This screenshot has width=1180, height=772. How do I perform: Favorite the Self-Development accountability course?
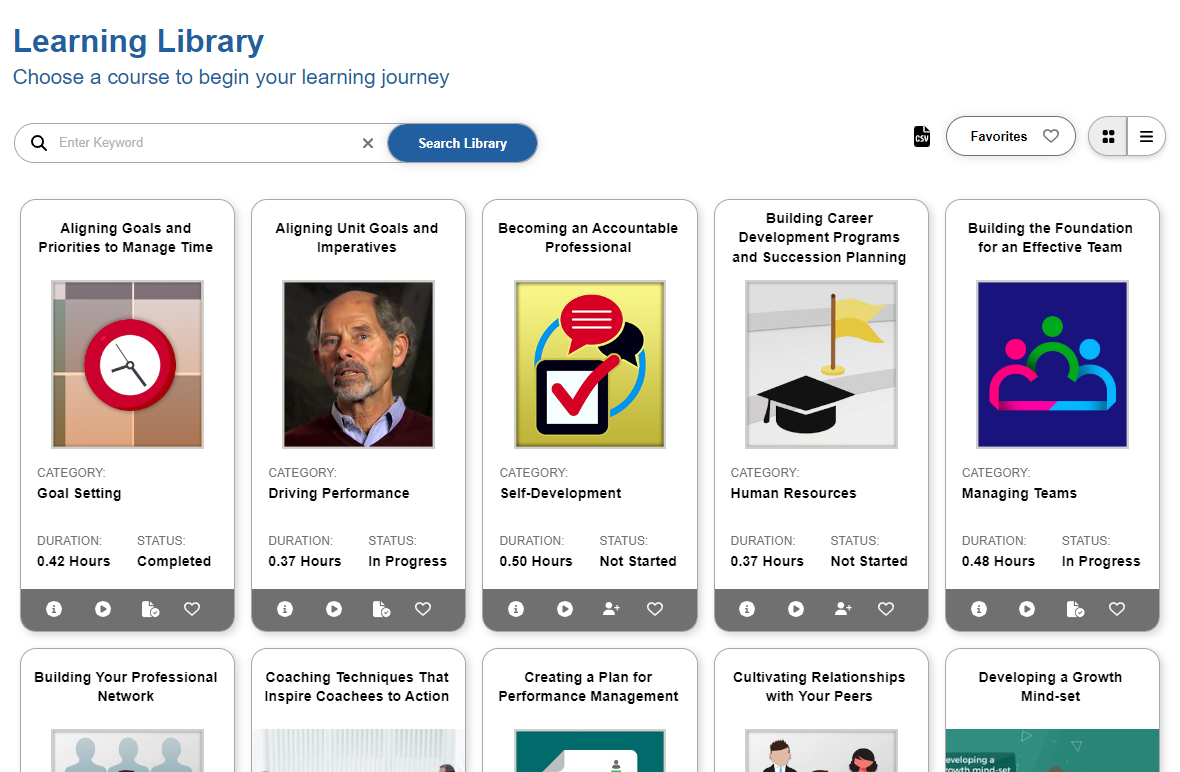point(654,608)
